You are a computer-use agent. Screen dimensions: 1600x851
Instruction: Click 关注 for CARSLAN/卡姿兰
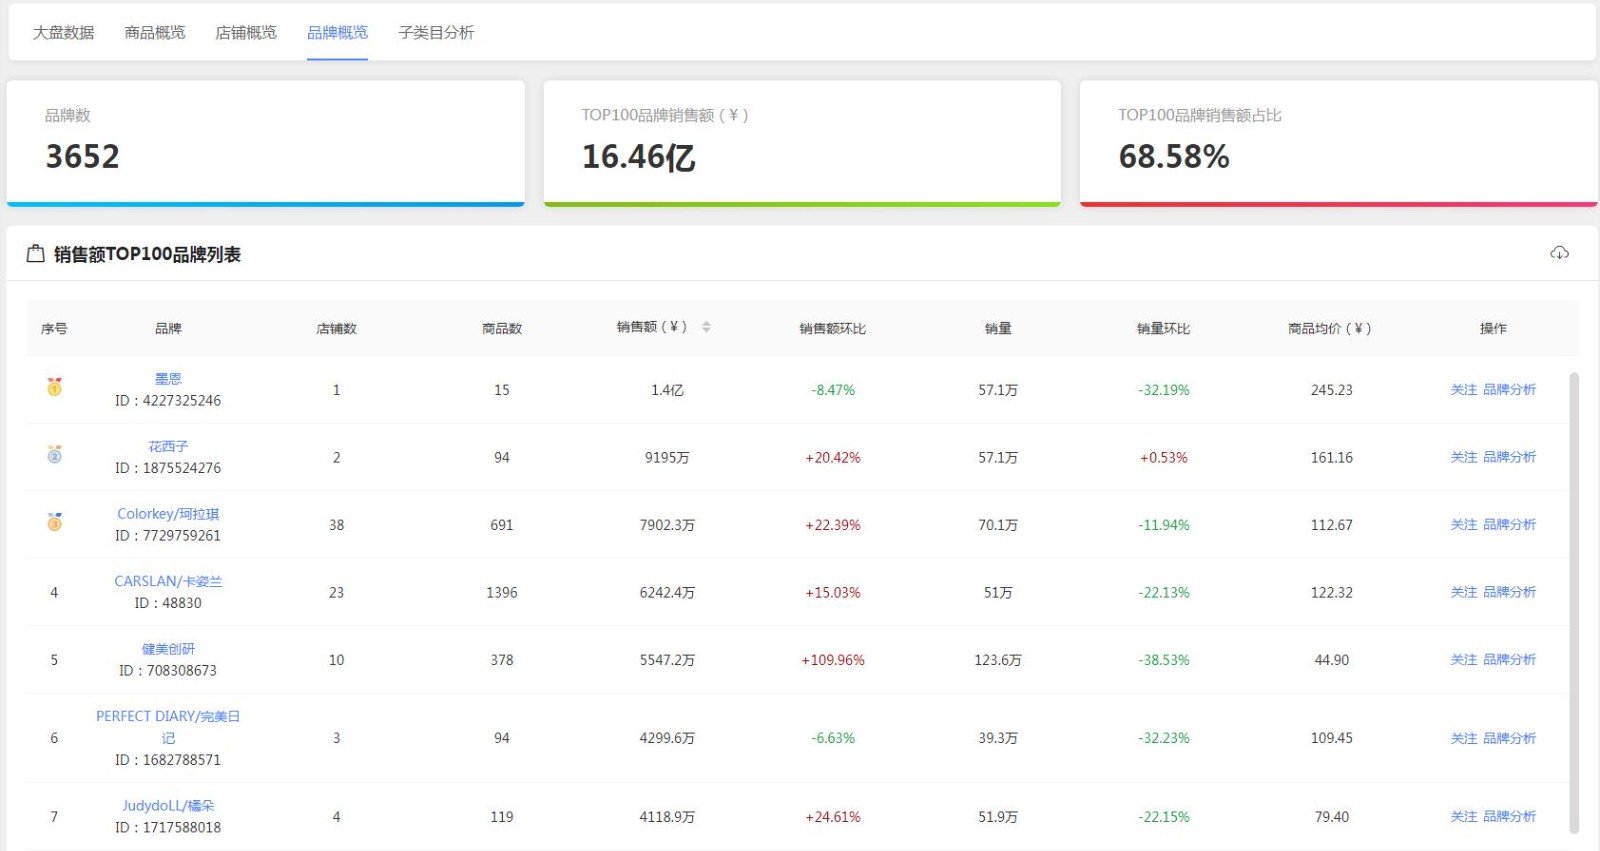tap(1463, 592)
